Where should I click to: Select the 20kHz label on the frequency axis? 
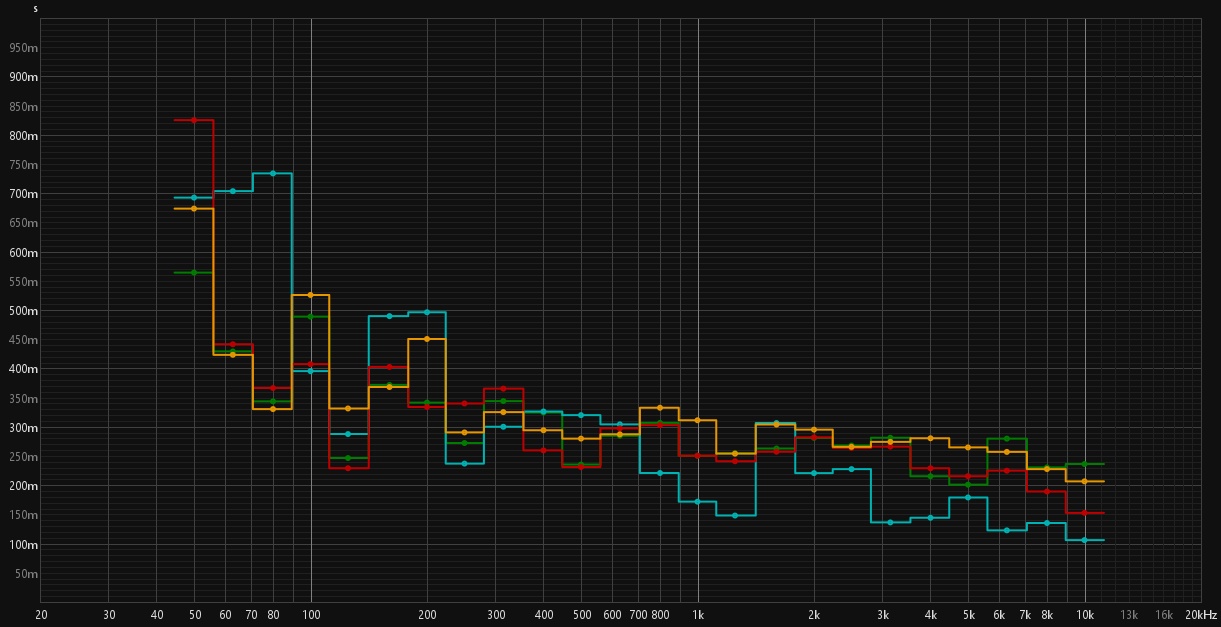pos(1201,614)
